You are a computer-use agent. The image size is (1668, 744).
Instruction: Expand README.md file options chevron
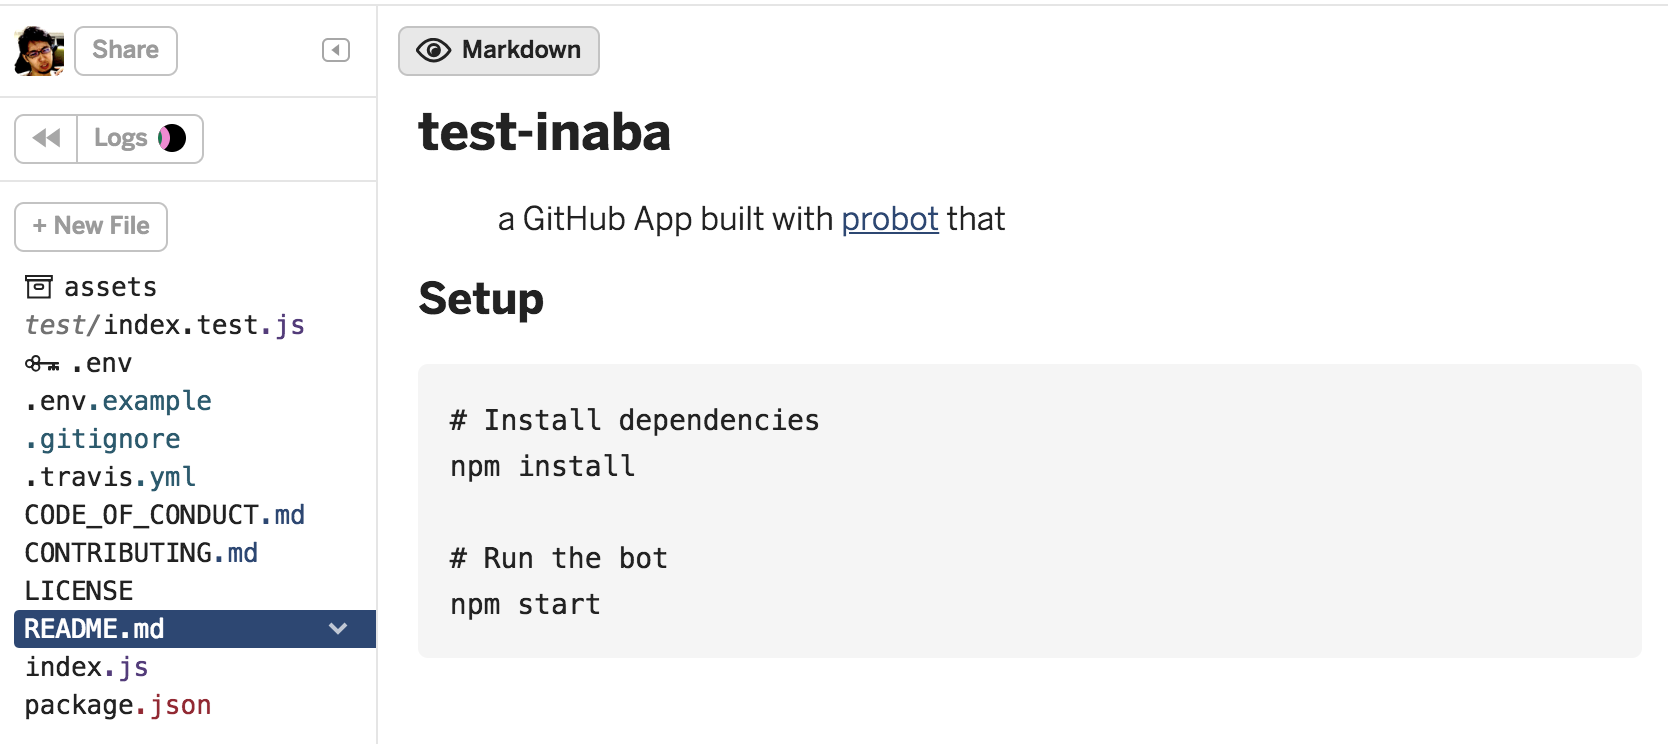click(x=338, y=629)
